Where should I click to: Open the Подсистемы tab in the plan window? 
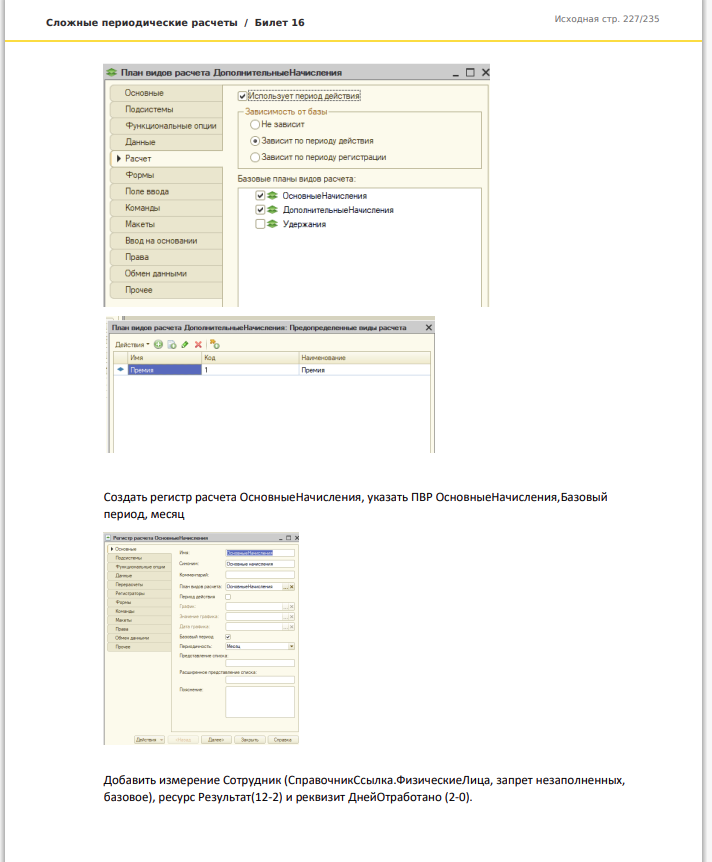166,109
